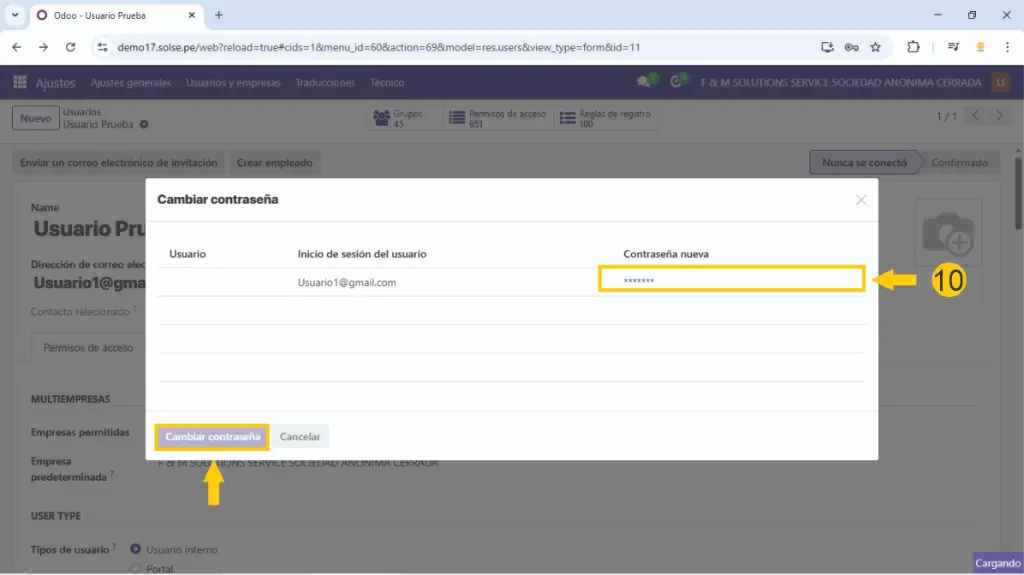1024x575 pixels.
Task: Close the Cambiar contraseña dialog
Action: [x=861, y=200]
